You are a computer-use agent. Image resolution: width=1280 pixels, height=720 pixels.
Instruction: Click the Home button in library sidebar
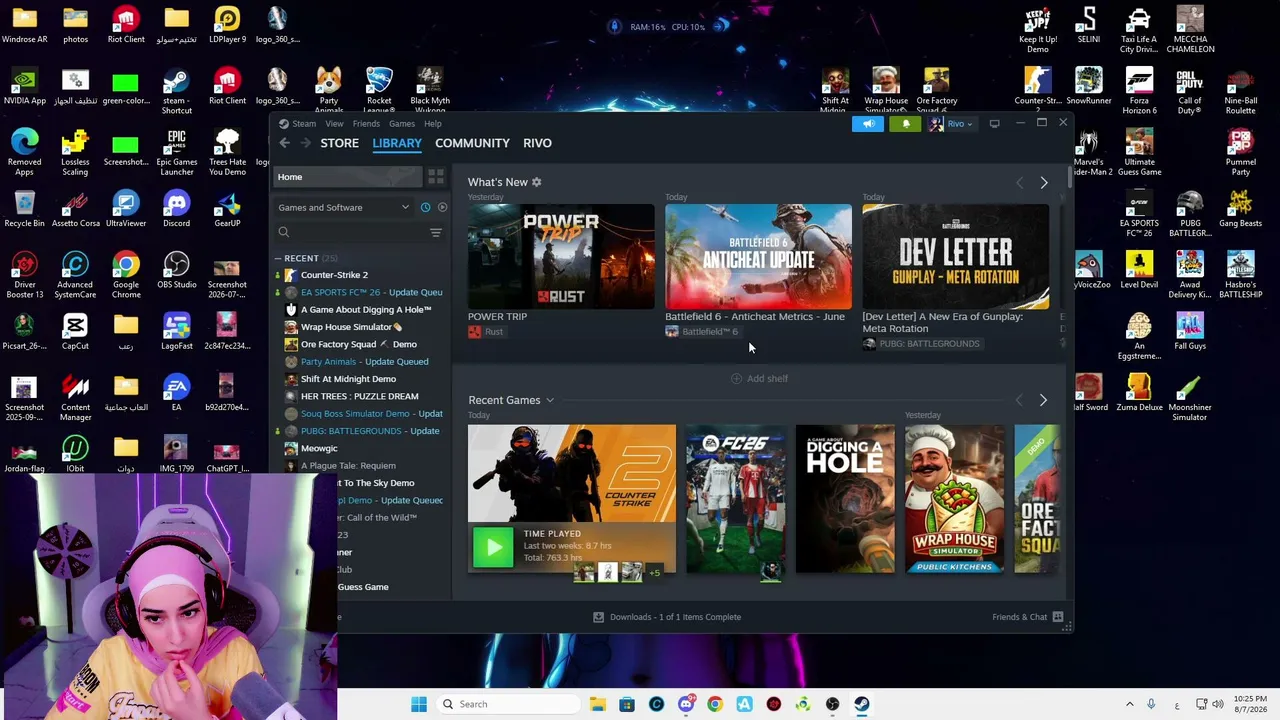348,177
